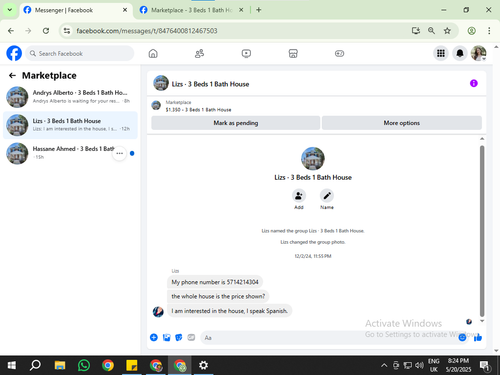This screenshot has width=500, height=375.
Task: Click the conversation scrollbar
Action: tap(482, 231)
